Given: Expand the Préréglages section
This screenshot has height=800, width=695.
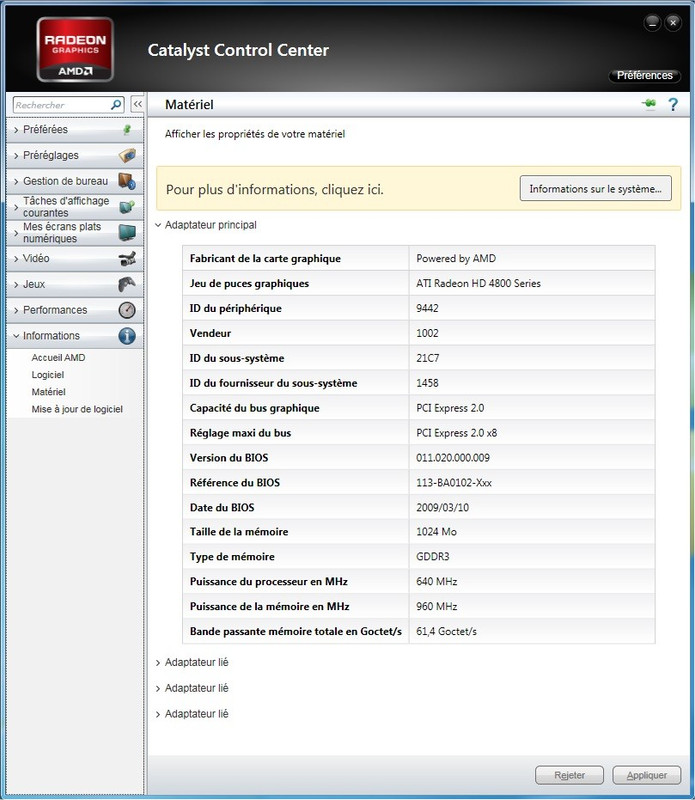Looking at the screenshot, I should 75,155.
